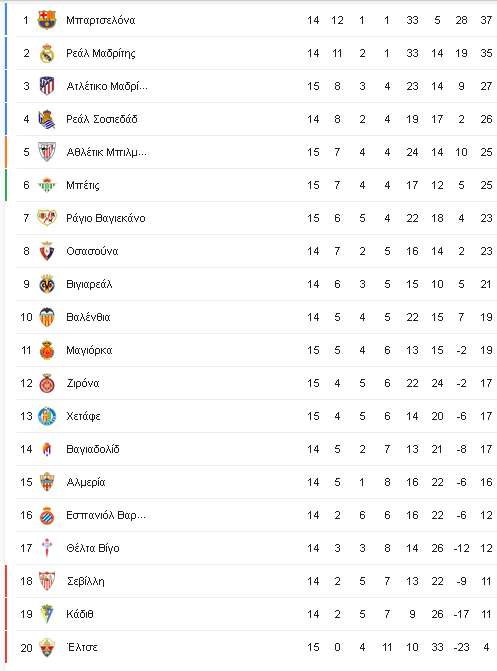Click the Barcelona club crest icon

click(47, 20)
